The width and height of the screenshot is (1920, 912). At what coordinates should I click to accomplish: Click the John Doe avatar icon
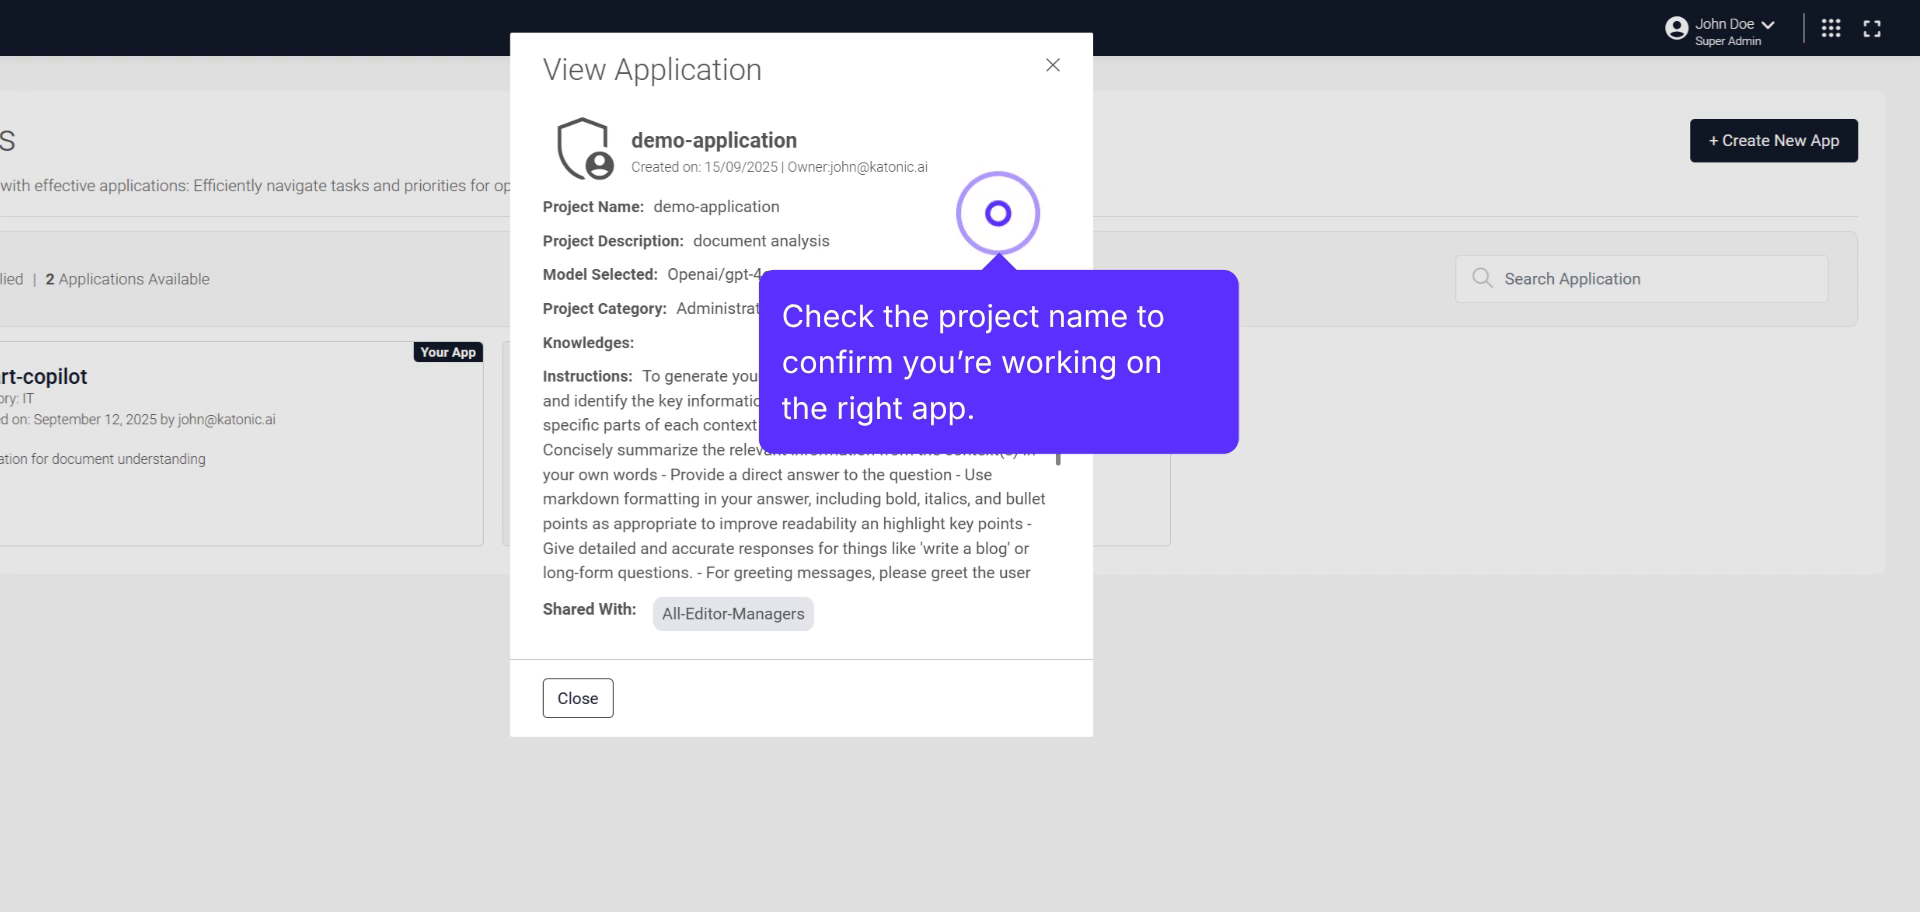1675,28
